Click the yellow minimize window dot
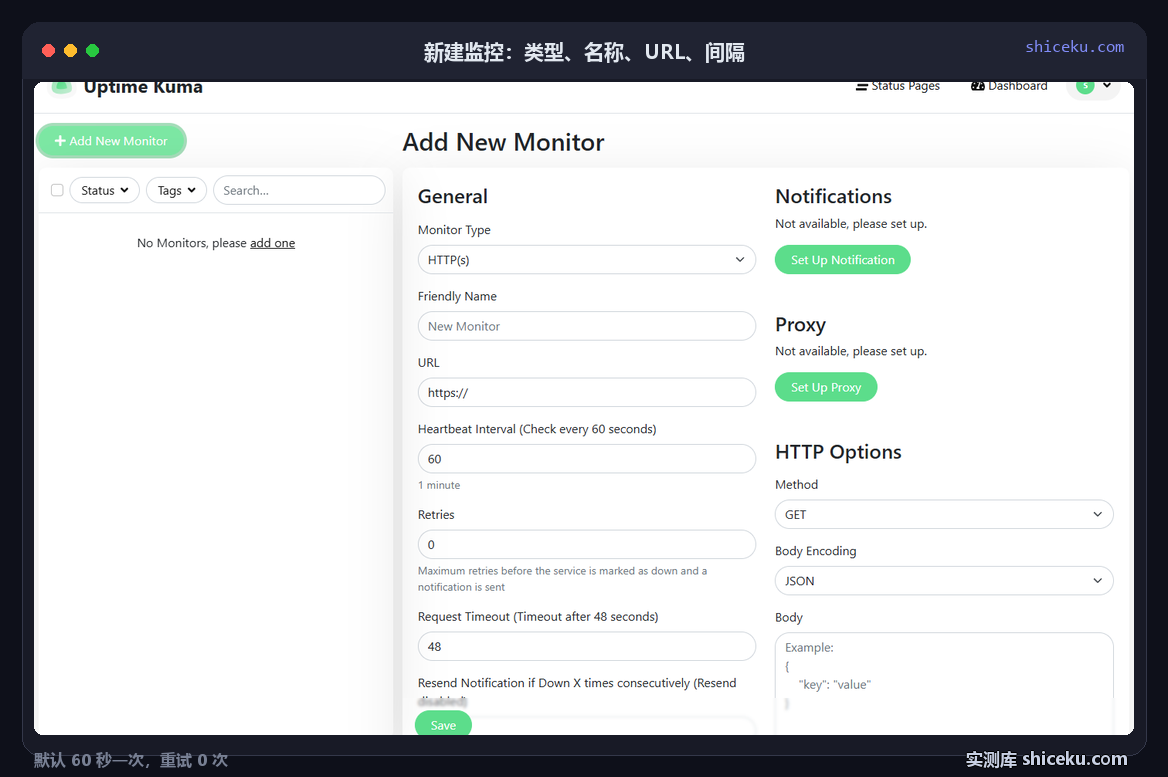This screenshot has height=777, width=1168. (71, 51)
